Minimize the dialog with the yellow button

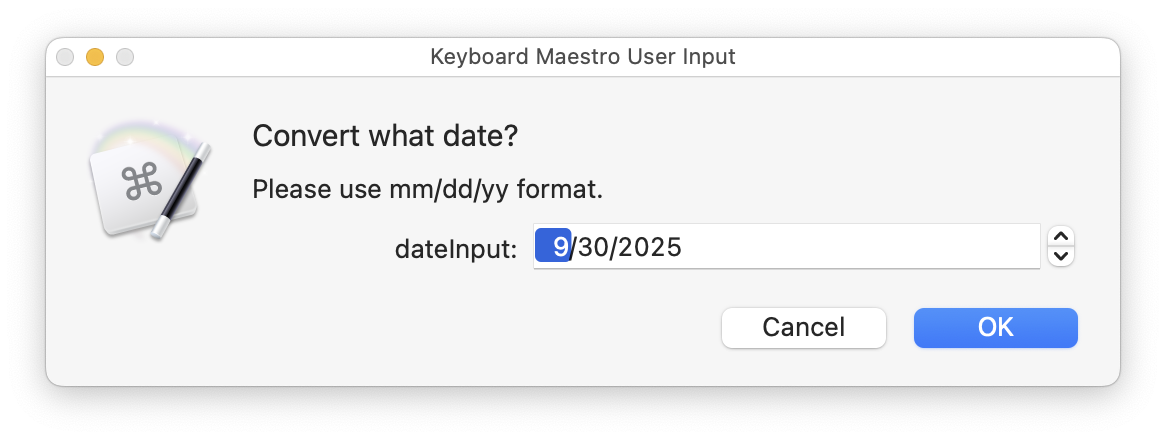[x=95, y=57]
